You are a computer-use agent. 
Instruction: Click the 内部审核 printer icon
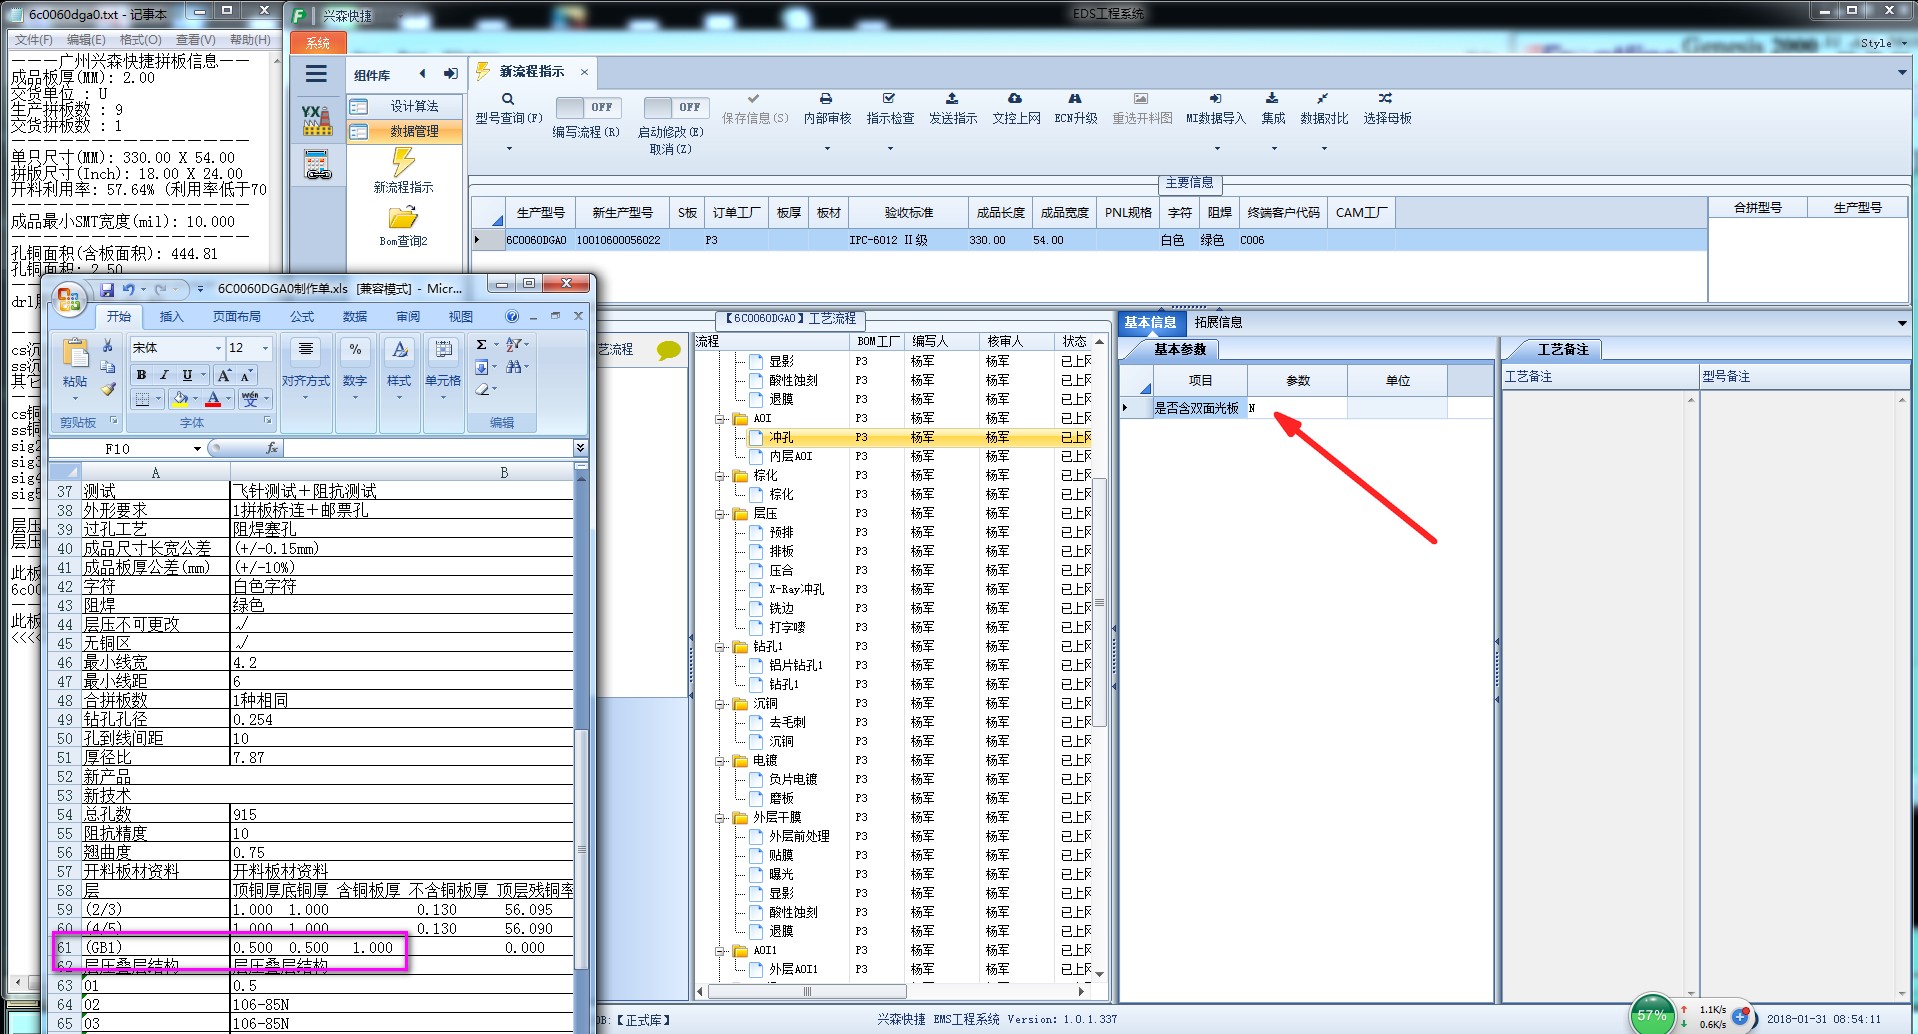pos(826,99)
